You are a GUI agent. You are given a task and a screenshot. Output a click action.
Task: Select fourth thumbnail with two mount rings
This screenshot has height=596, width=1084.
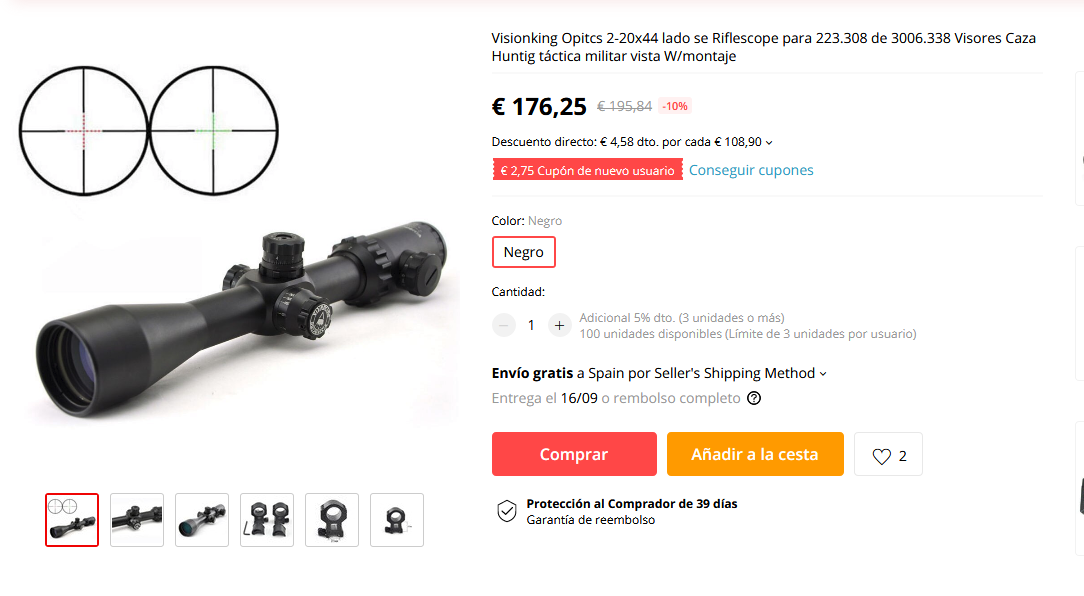267,520
